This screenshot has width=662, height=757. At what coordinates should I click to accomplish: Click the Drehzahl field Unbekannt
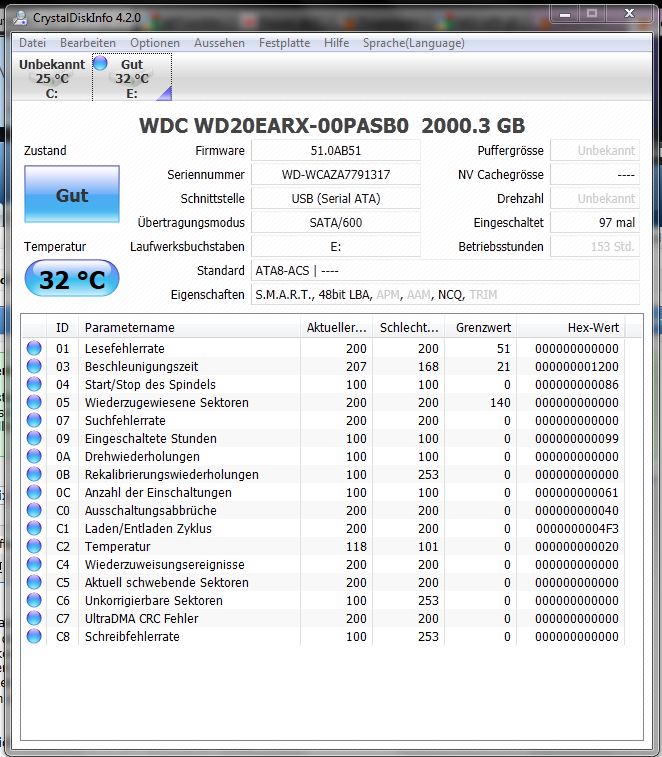pos(595,198)
